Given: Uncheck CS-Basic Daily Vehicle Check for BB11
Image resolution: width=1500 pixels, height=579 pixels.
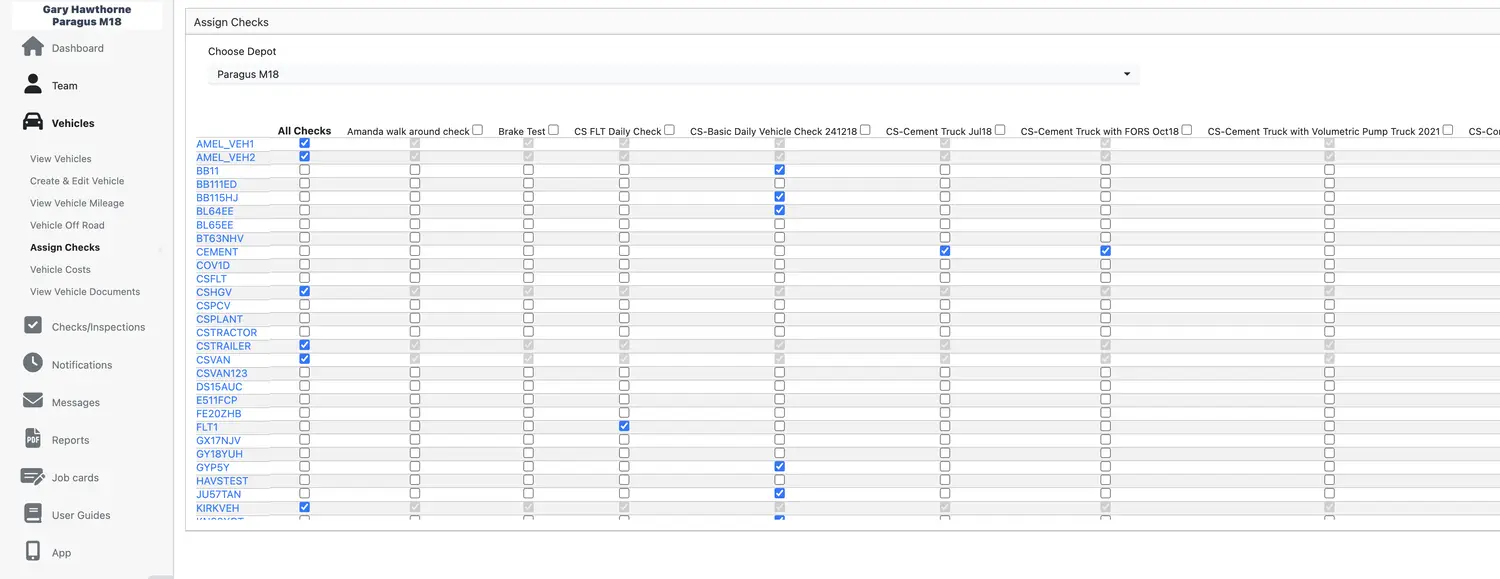Looking at the screenshot, I should click(780, 170).
